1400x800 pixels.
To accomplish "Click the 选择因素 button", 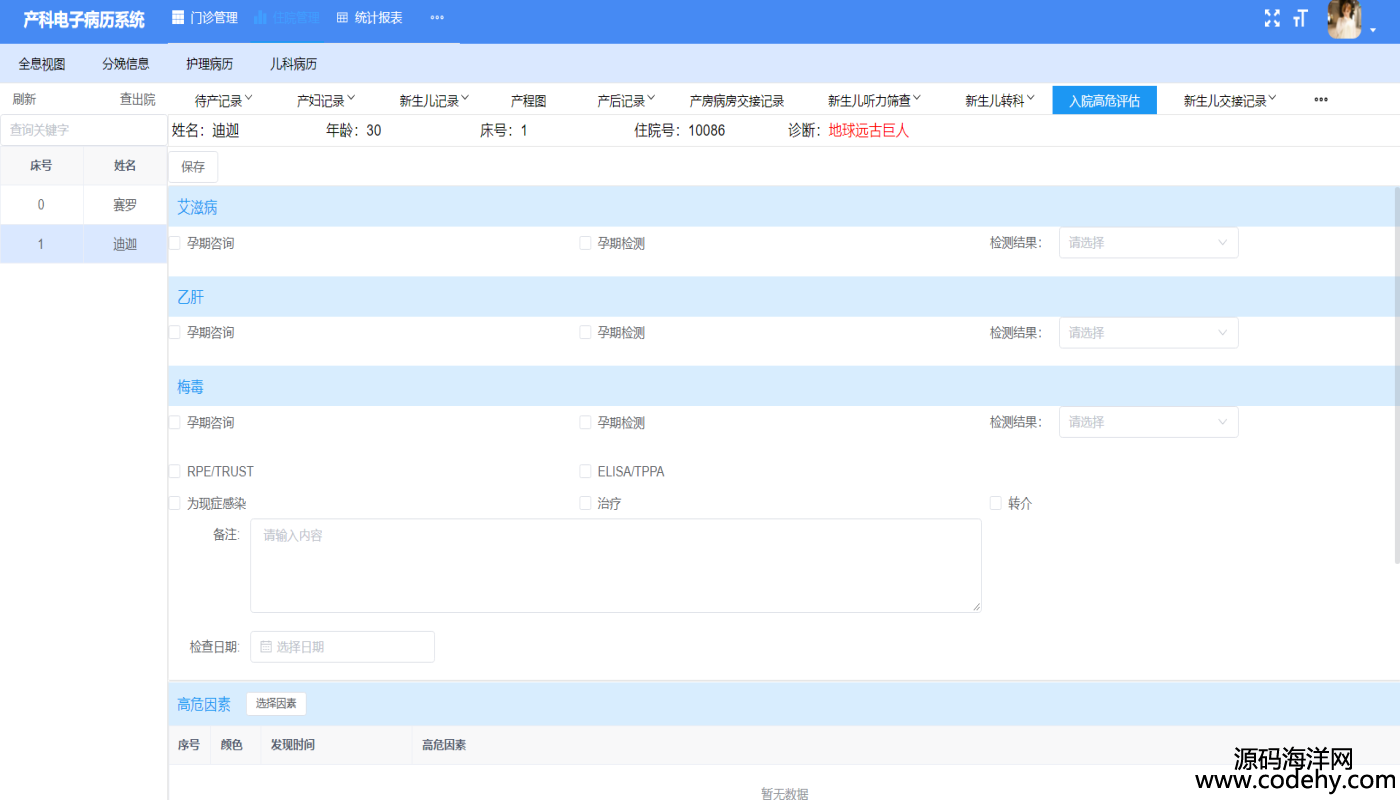I will tap(276, 704).
